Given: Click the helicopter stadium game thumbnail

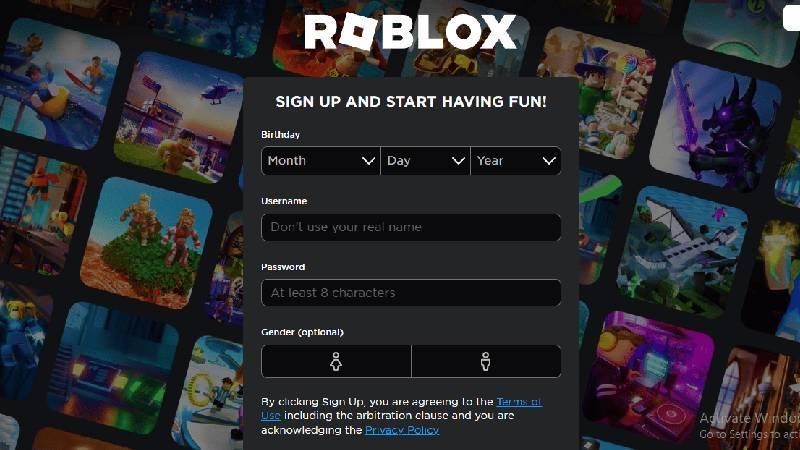Looking at the screenshot, I should coord(180,118).
